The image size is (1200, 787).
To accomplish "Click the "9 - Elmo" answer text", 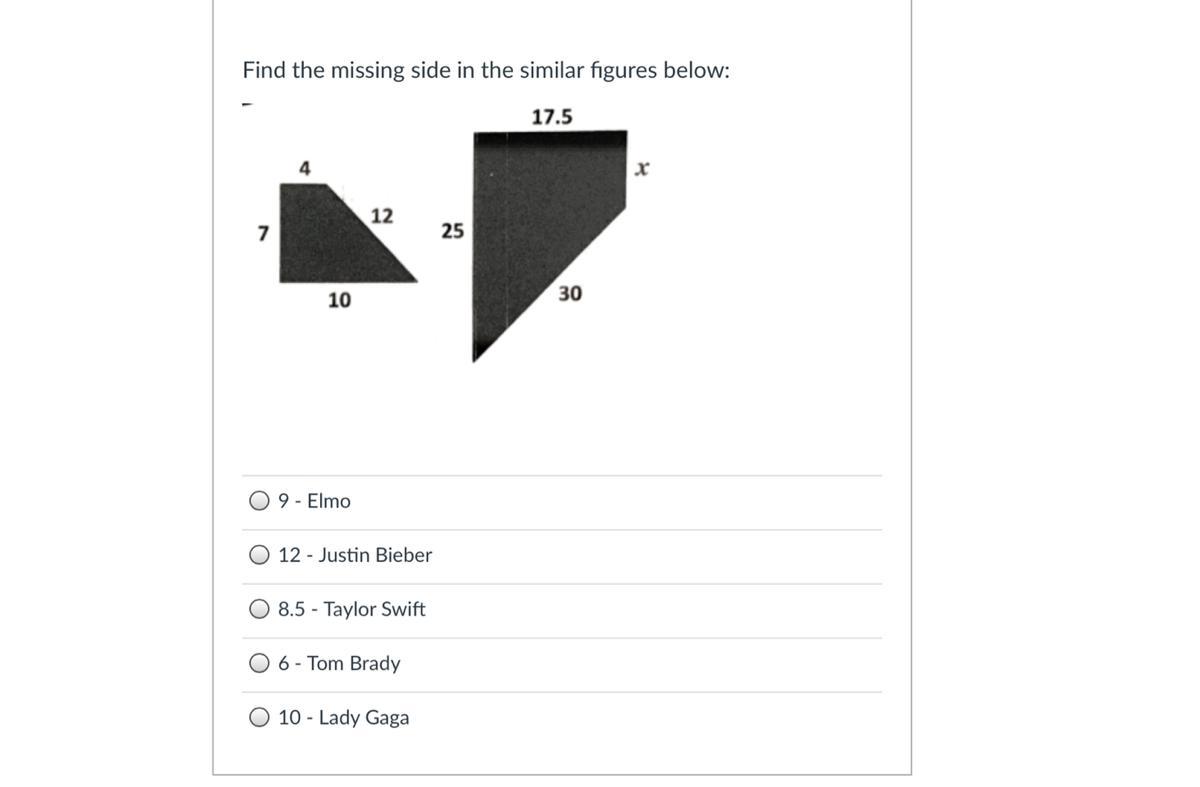I will click(x=314, y=501).
